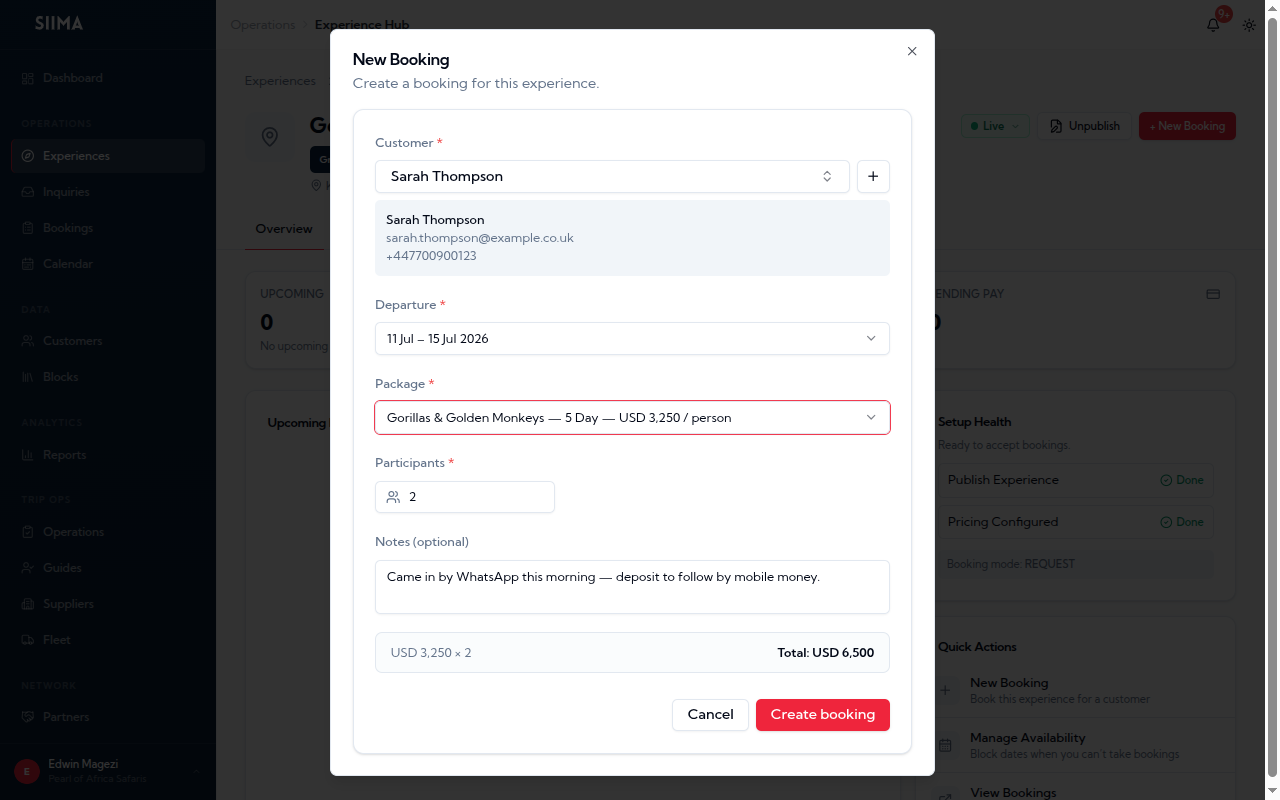Add a new customer with plus button
The height and width of the screenshot is (800, 1280).
873,176
